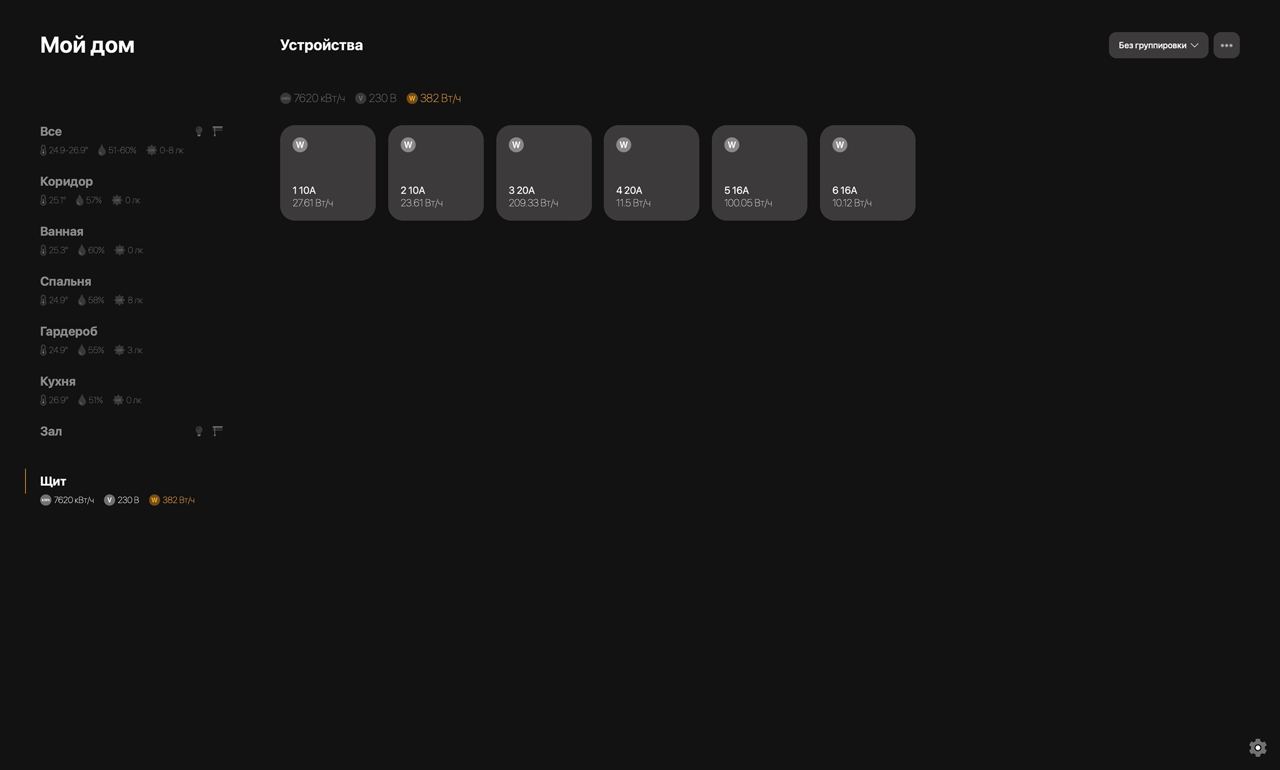Image resolution: width=1280 pixels, height=770 pixels.
Task: Click the W icon on the 5 16A card
Action: (x=732, y=145)
